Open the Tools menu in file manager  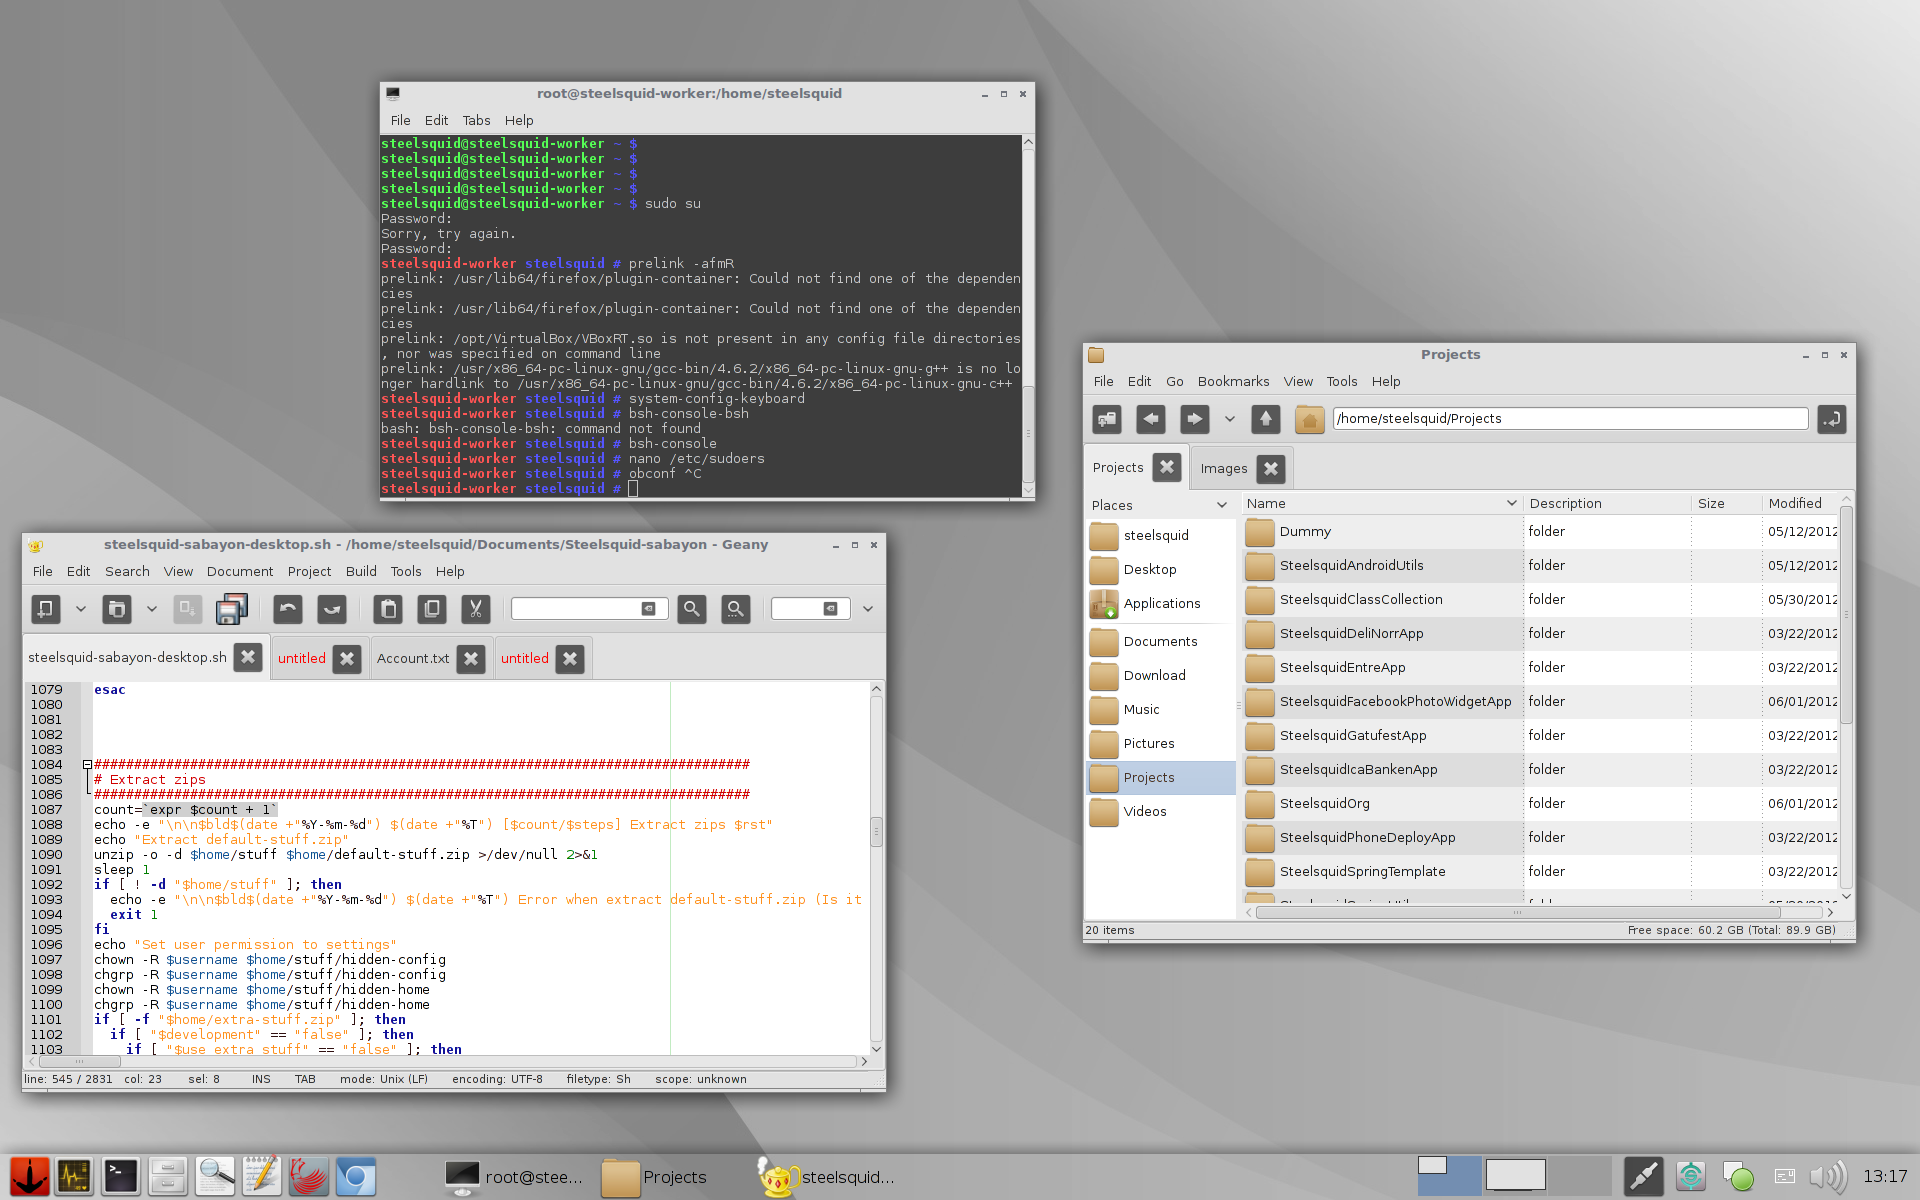(x=1342, y=381)
